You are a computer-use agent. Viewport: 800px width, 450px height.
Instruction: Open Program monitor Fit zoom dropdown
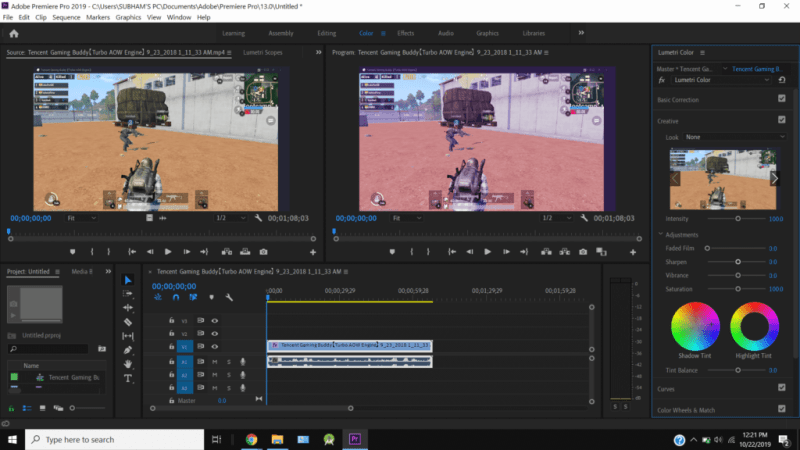(x=407, y=218)
